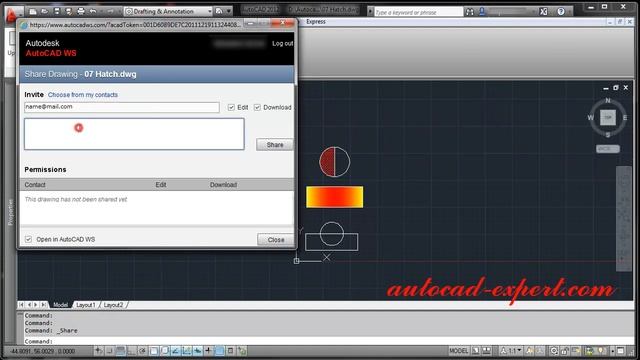The height and width of the screenshot is (360, 640).
Task: Click the New drawing icon in Quick Access toolbar
Action: (33, 11)
